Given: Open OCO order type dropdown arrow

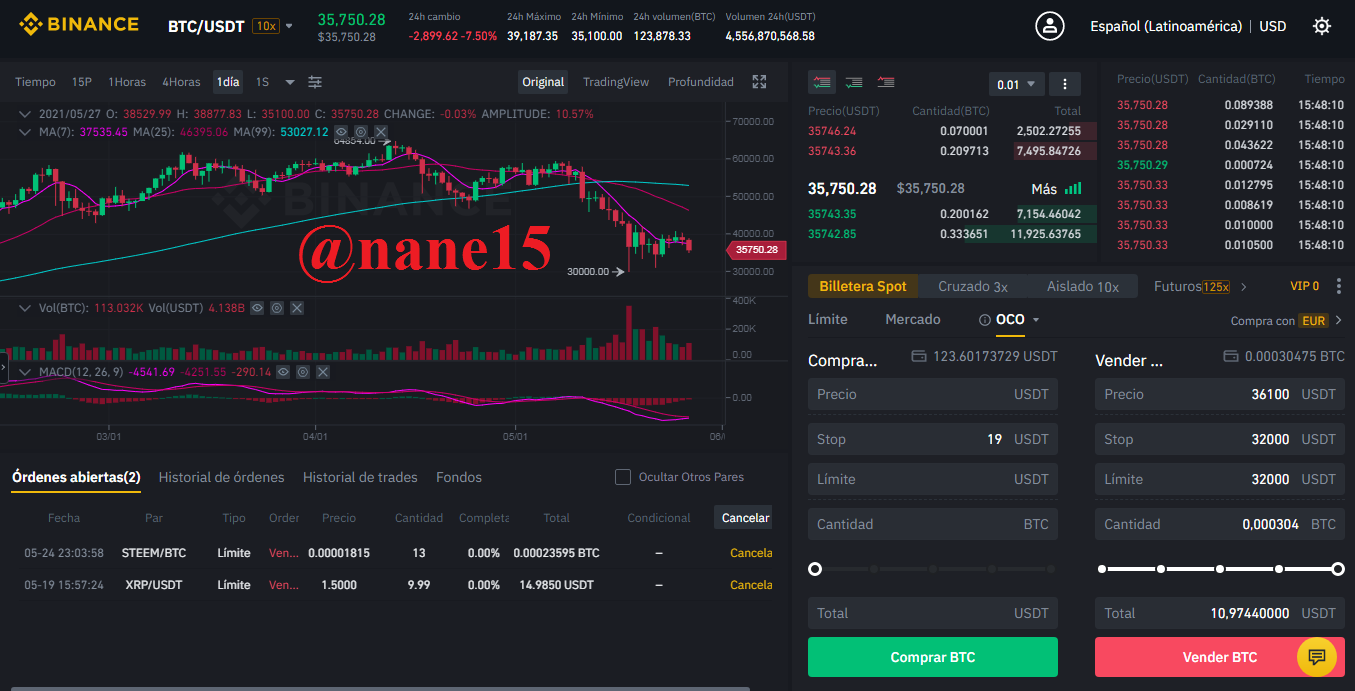Looking at the screenshot, I should coord(1036,320).
